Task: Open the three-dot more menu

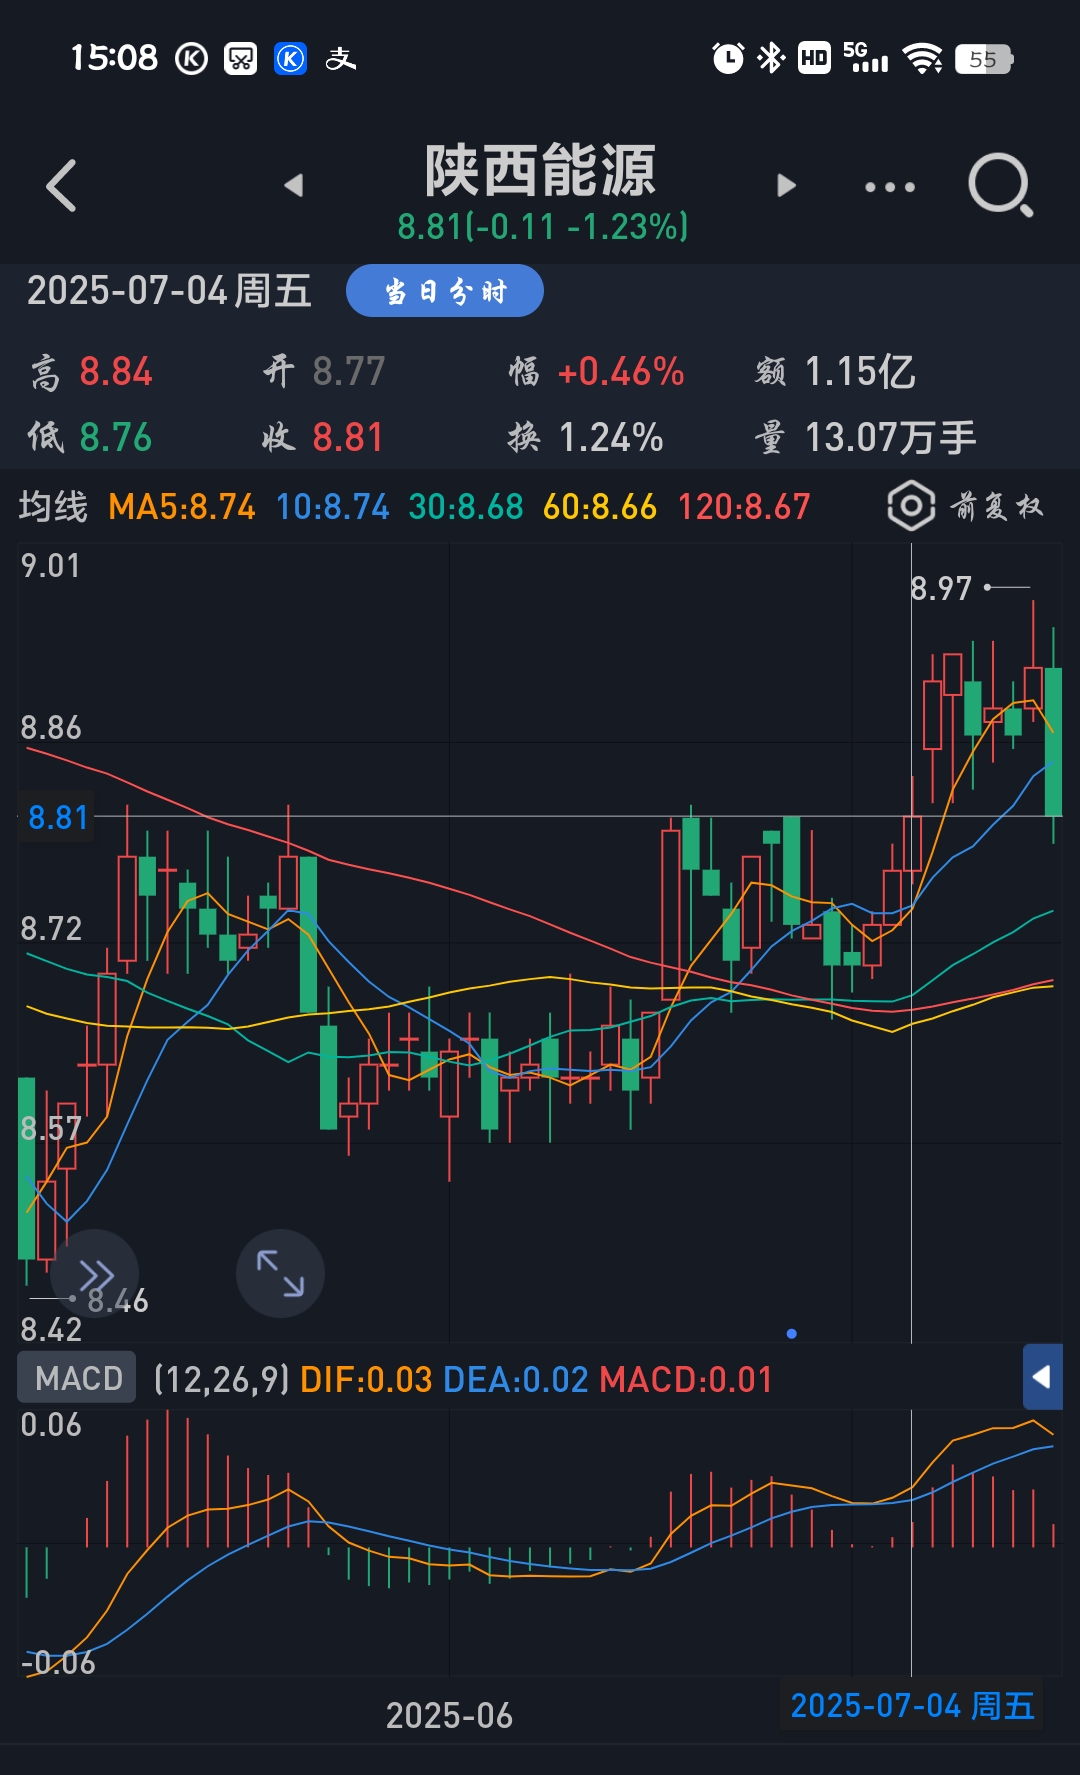Action: click(889, 187)
